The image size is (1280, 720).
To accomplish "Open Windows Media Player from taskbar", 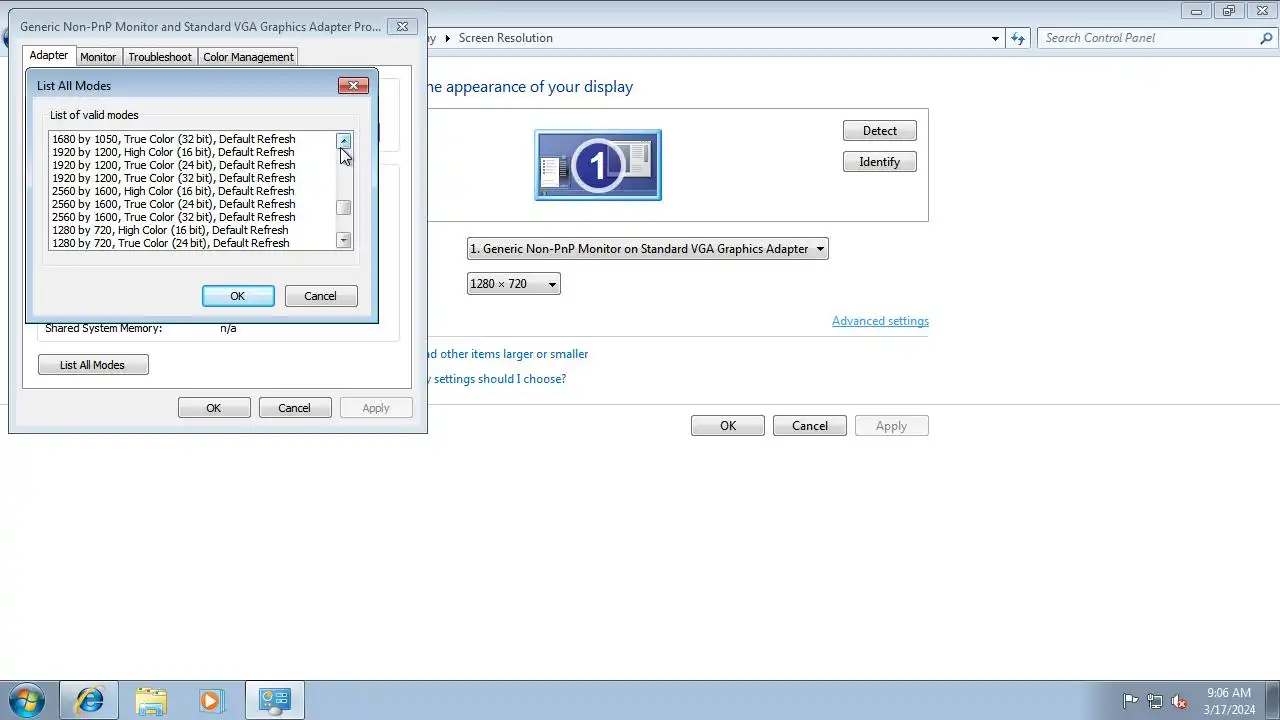I will tap(211, 700).
